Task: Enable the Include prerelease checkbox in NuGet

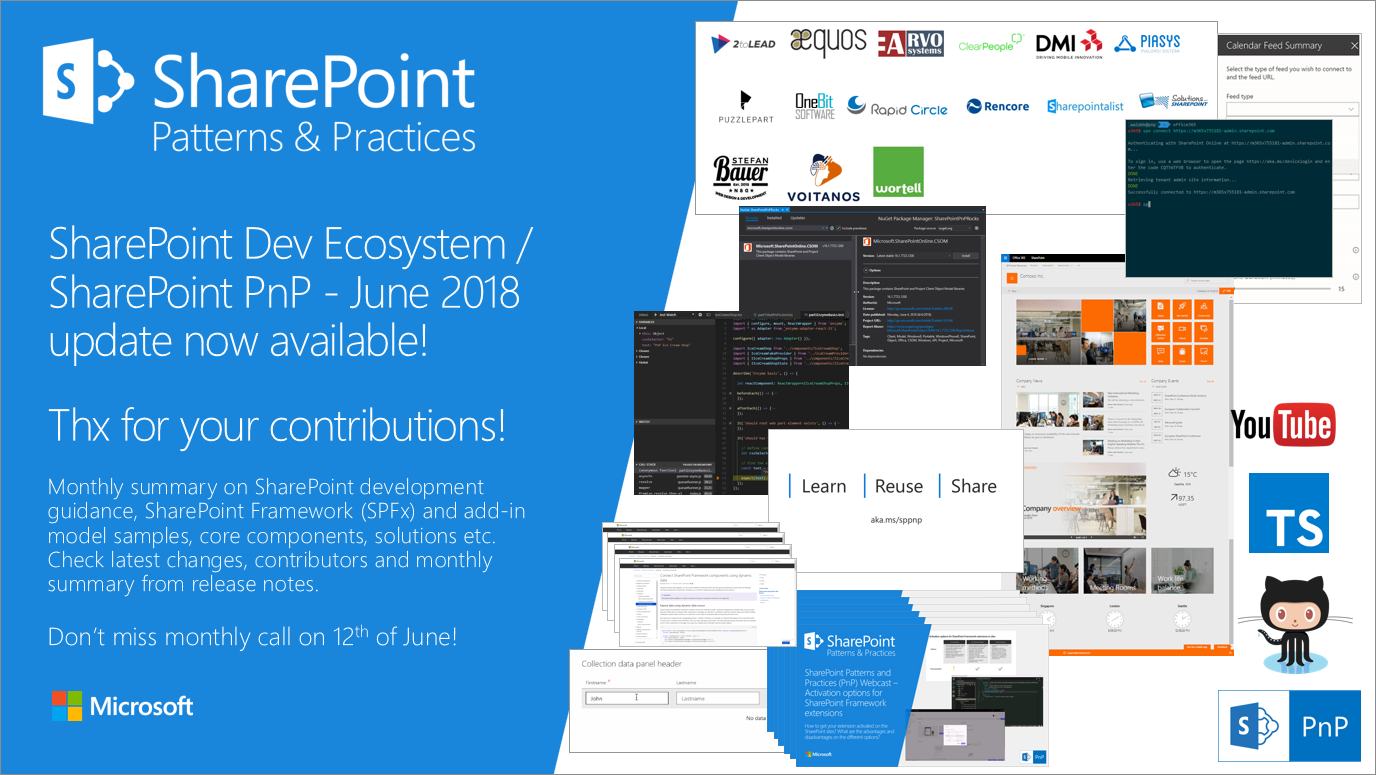Action: pyautogui.click(x=838, y=228)
